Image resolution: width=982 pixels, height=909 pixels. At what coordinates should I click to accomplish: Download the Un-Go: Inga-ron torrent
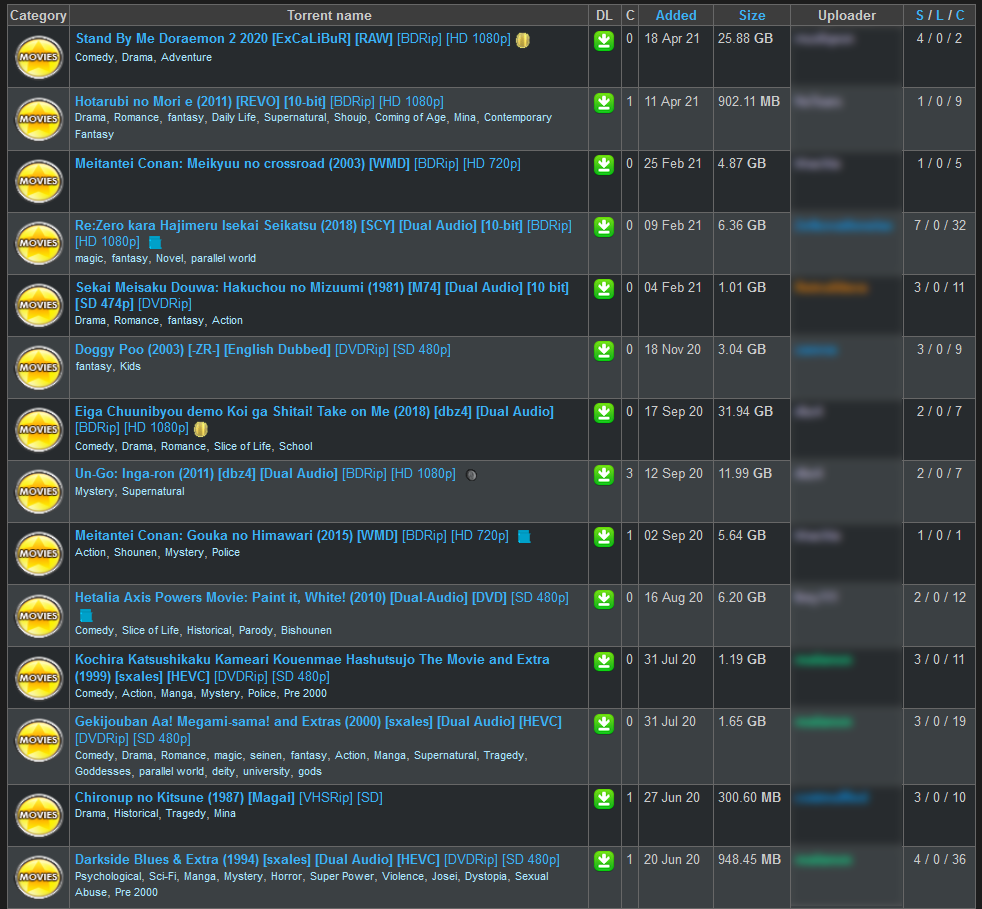click(x=604, y=475)
